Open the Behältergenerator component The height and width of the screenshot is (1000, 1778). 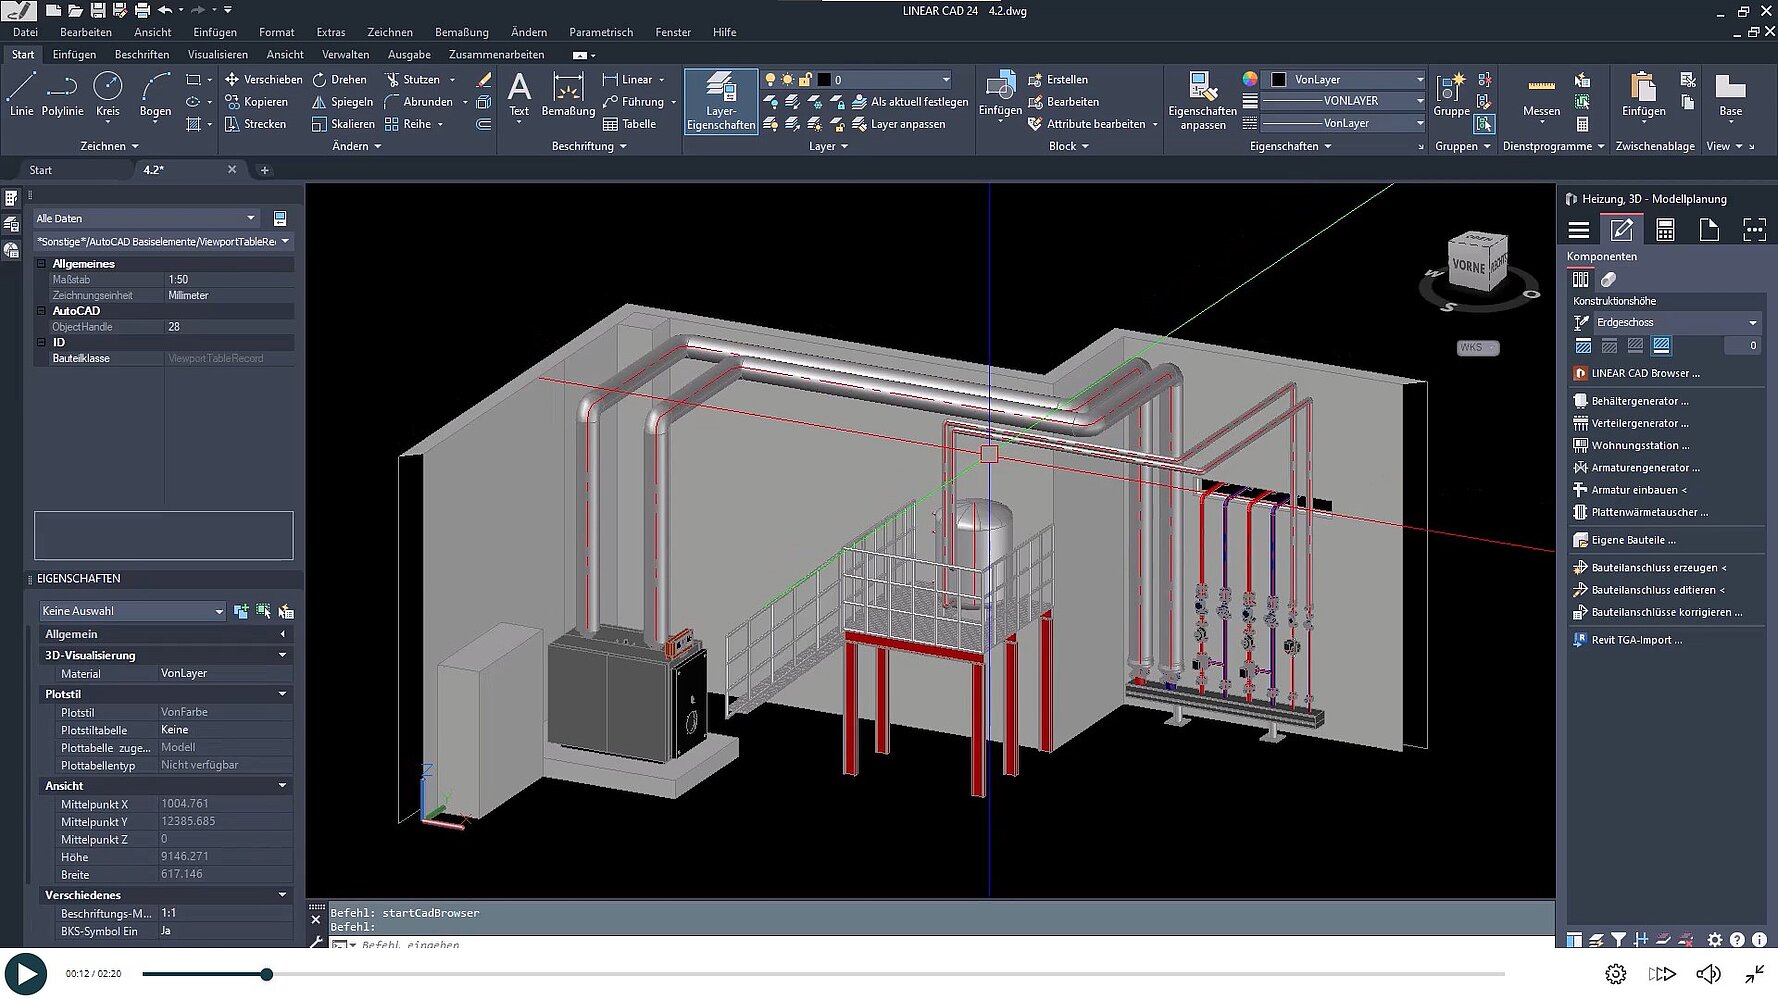(x=1639, y=401)
